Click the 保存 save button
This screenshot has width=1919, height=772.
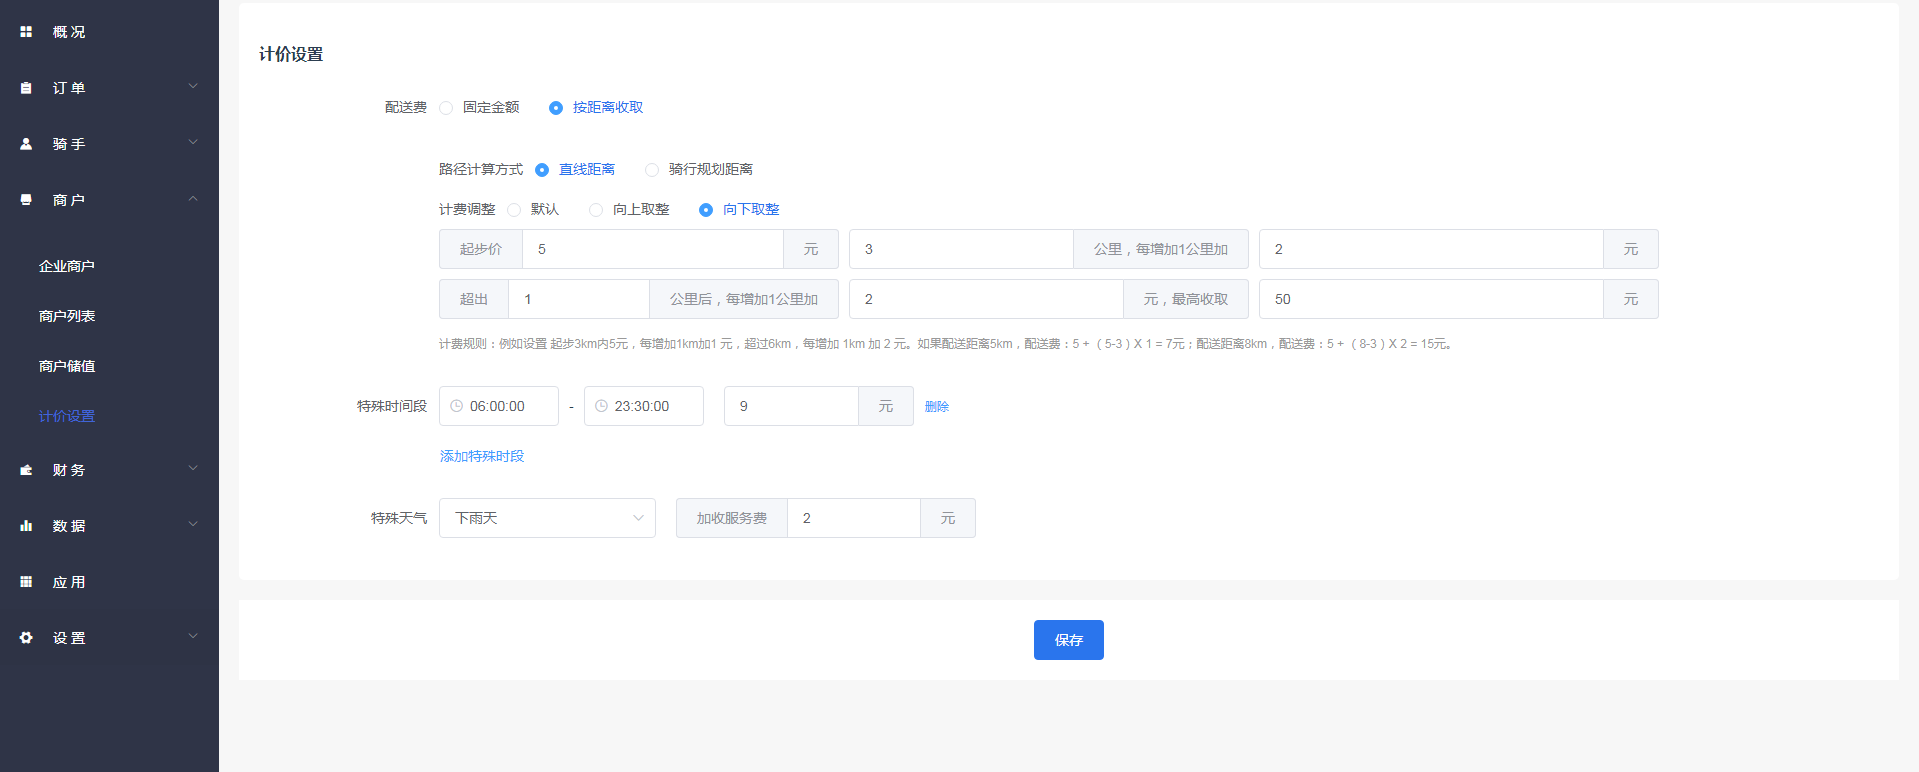tap(1068, 640)
